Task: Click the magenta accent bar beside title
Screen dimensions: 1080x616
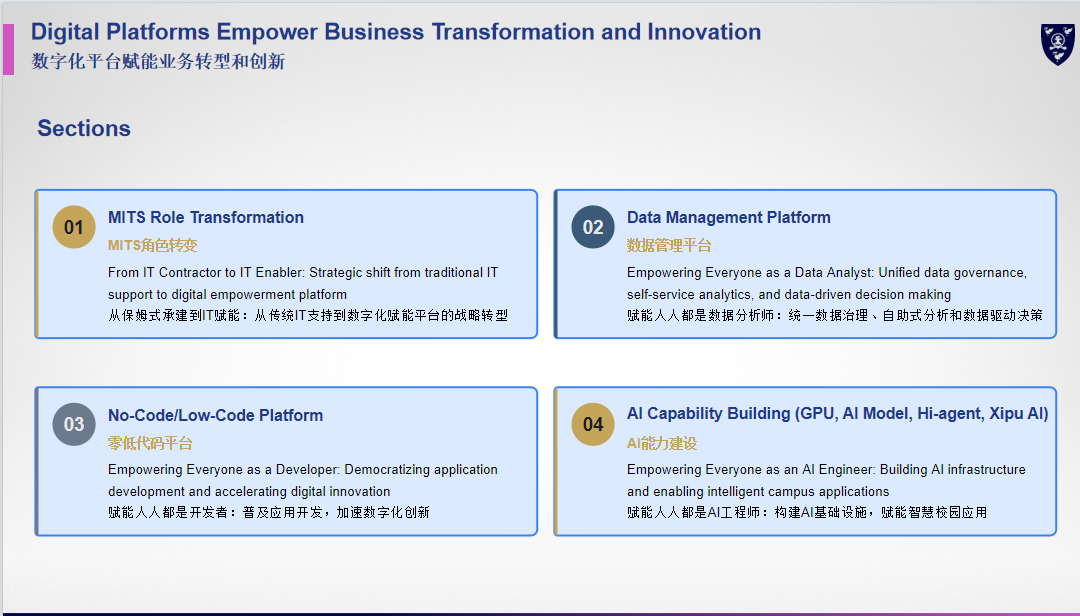Action: tap(8, 49)
